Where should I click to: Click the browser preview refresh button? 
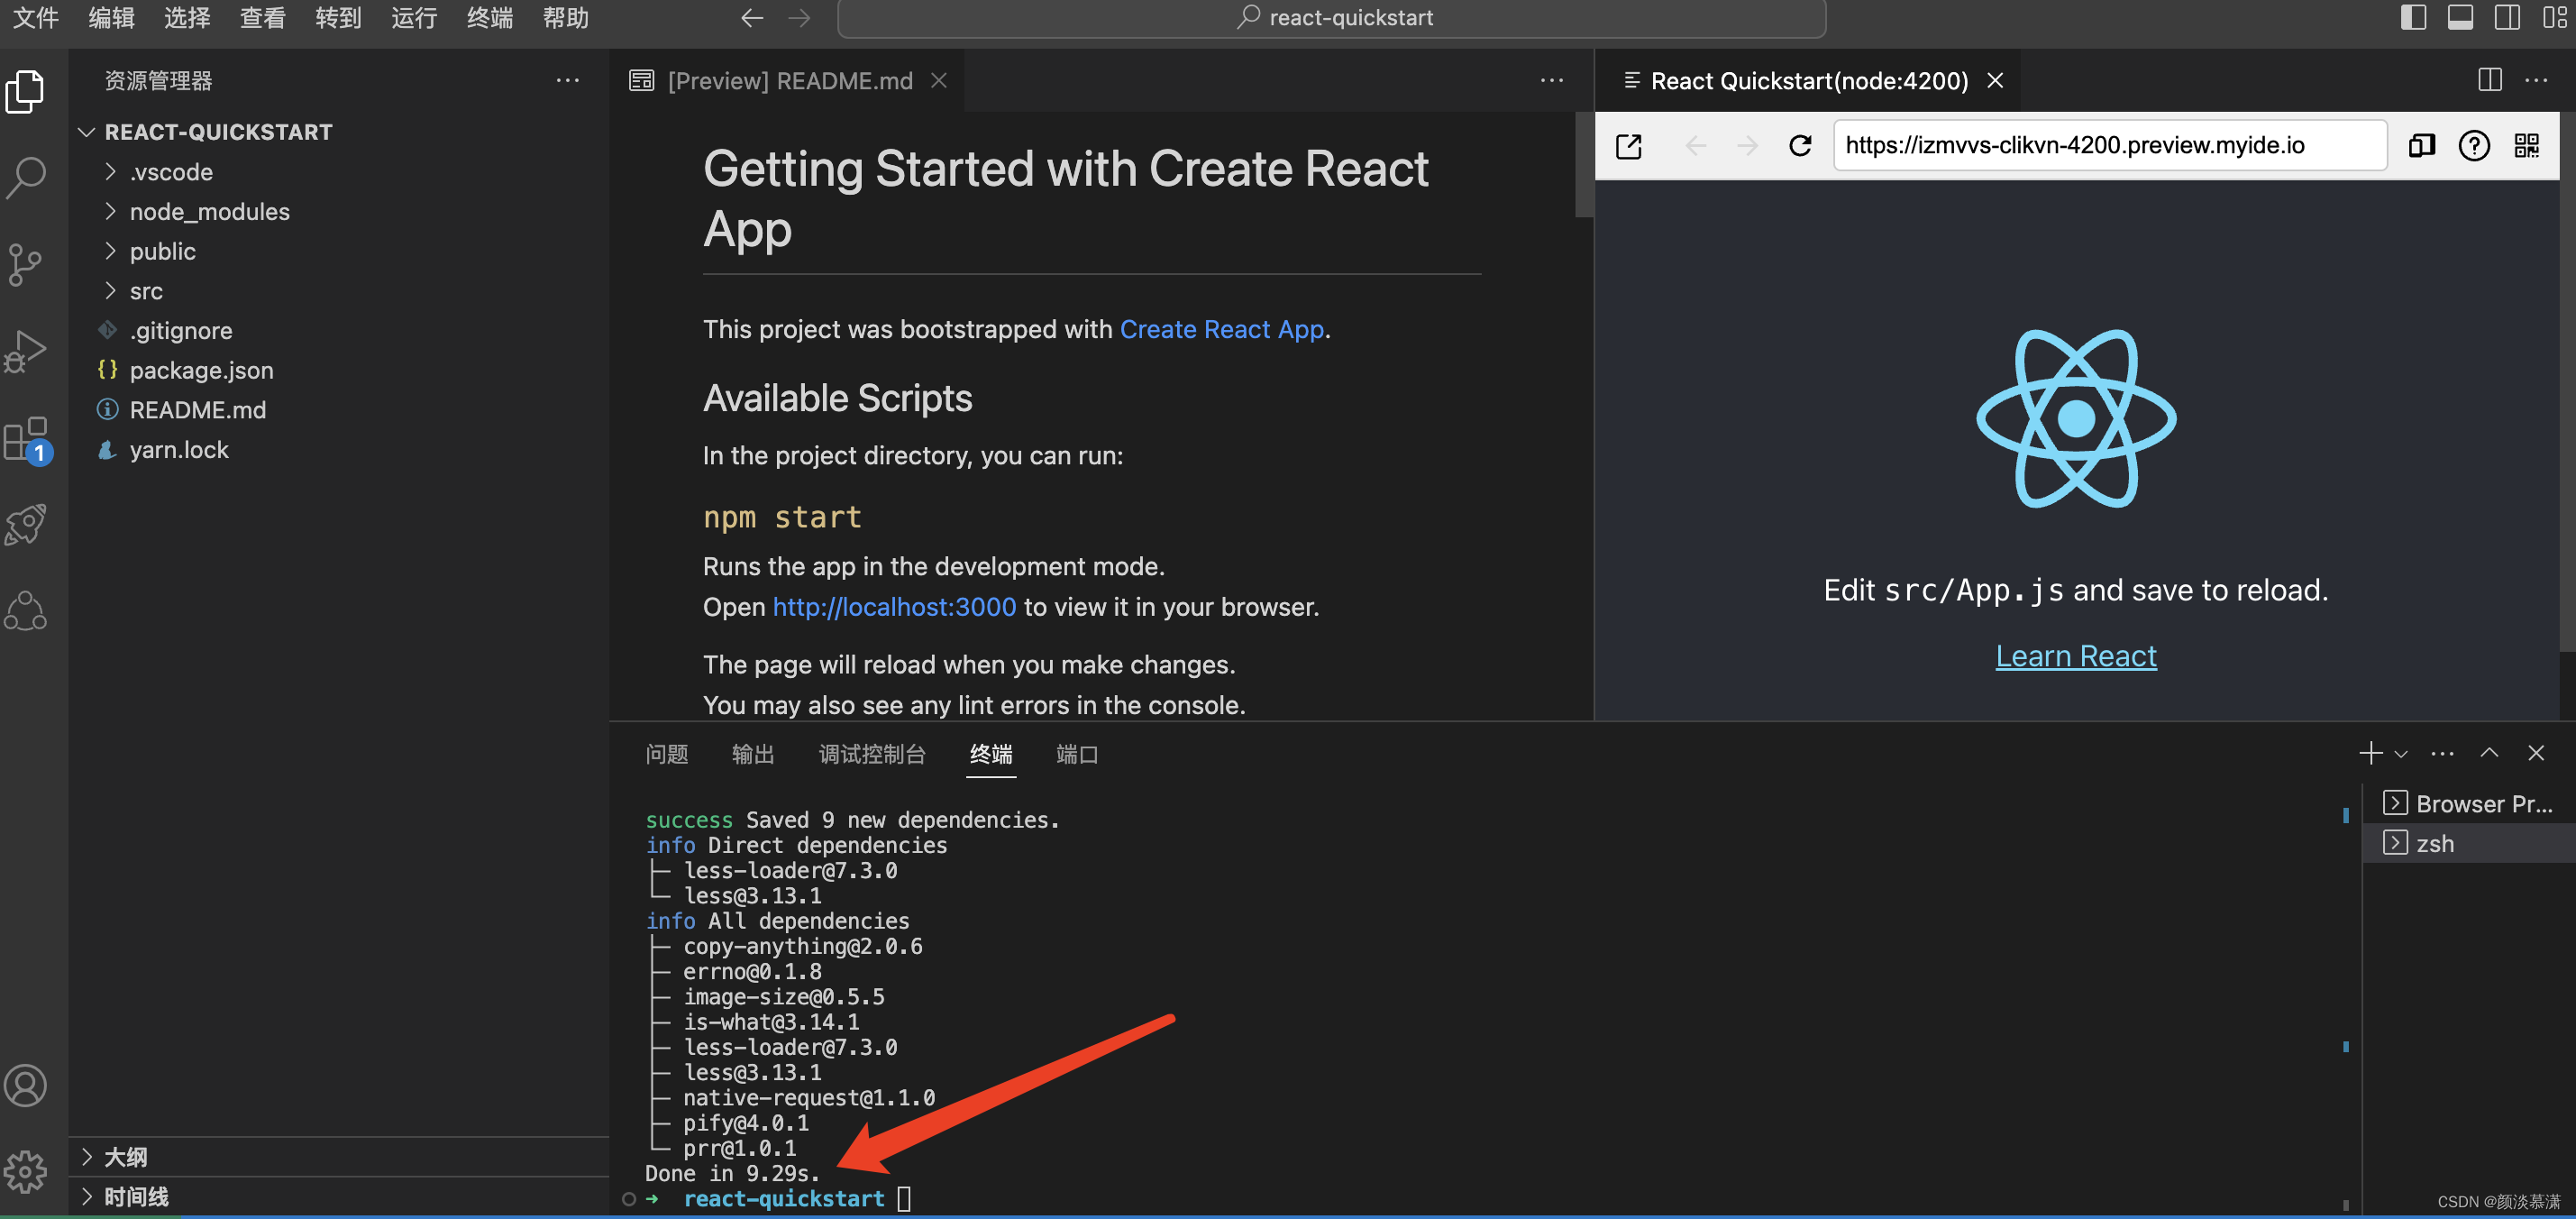pos(1800,146)
